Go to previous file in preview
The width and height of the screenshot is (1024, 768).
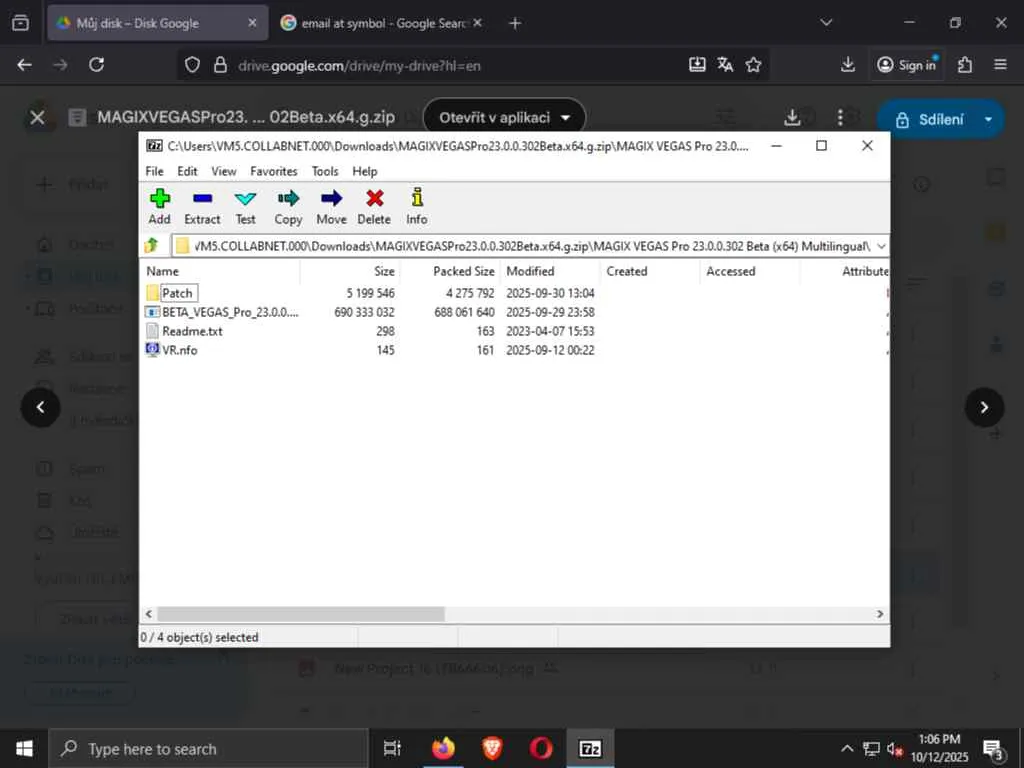tap(40, 408)
